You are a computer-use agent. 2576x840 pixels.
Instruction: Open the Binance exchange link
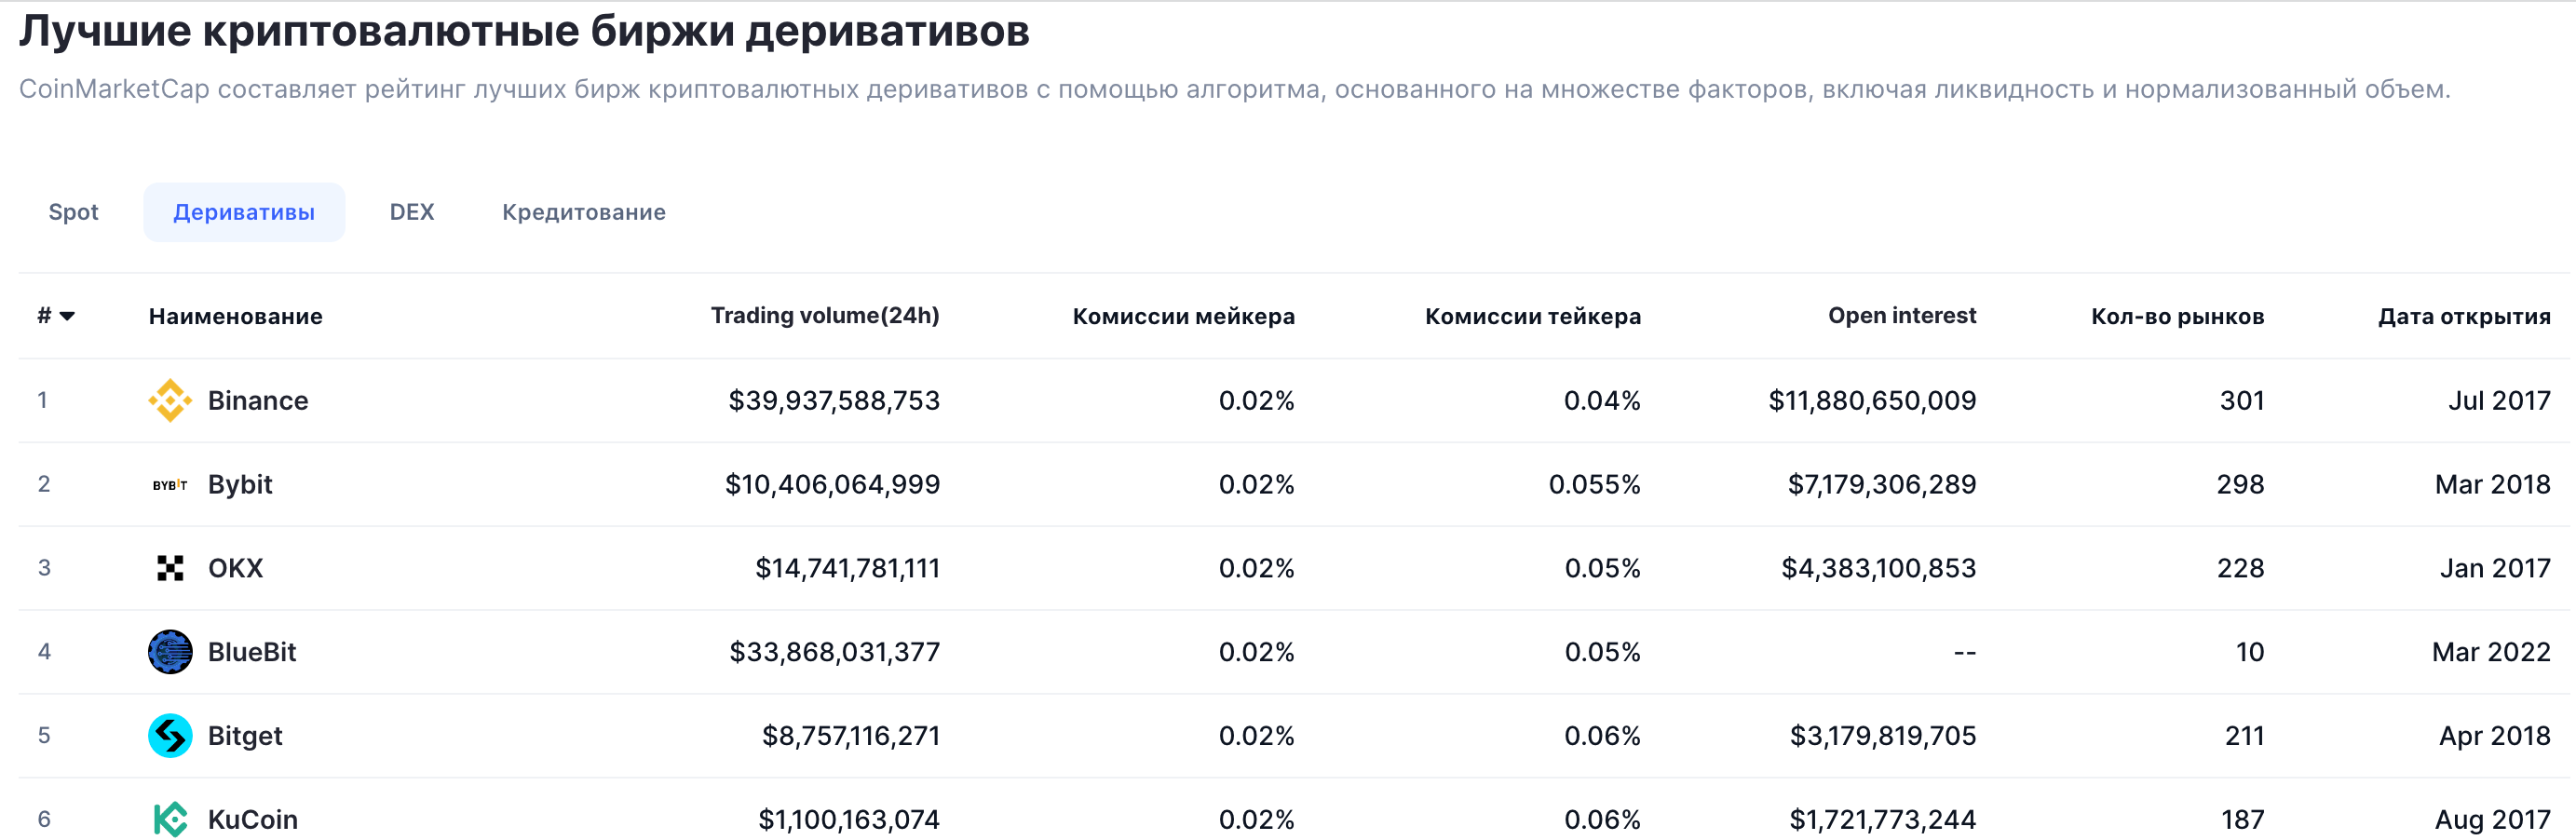tap(258, 401)
